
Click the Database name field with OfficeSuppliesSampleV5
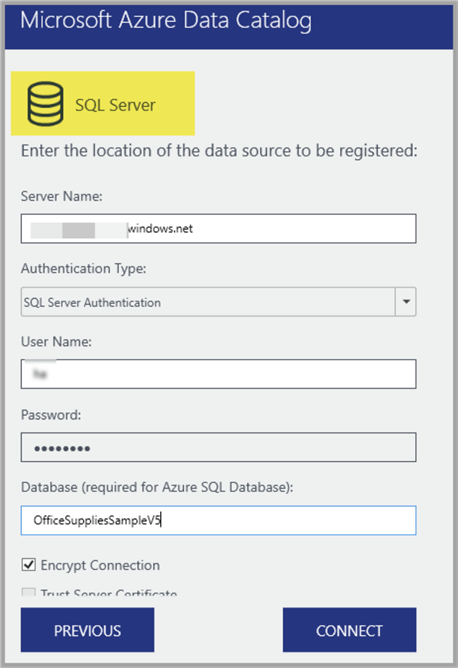pos(219,520)
